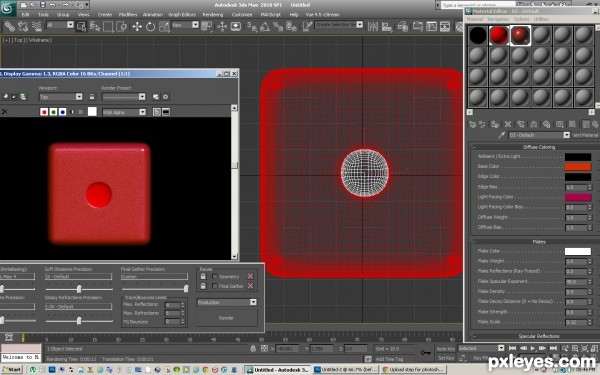Open the Graph Editors menu

182,15
